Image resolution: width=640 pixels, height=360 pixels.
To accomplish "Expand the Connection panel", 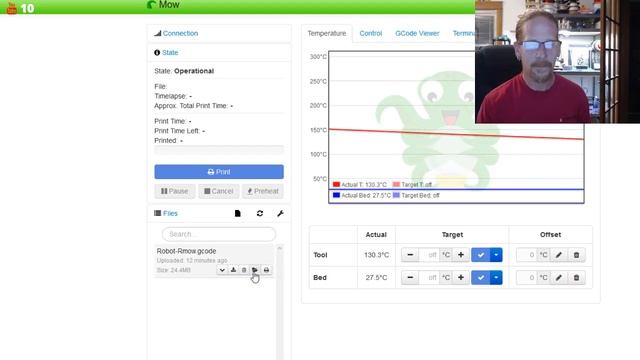I will click(180, 33).
